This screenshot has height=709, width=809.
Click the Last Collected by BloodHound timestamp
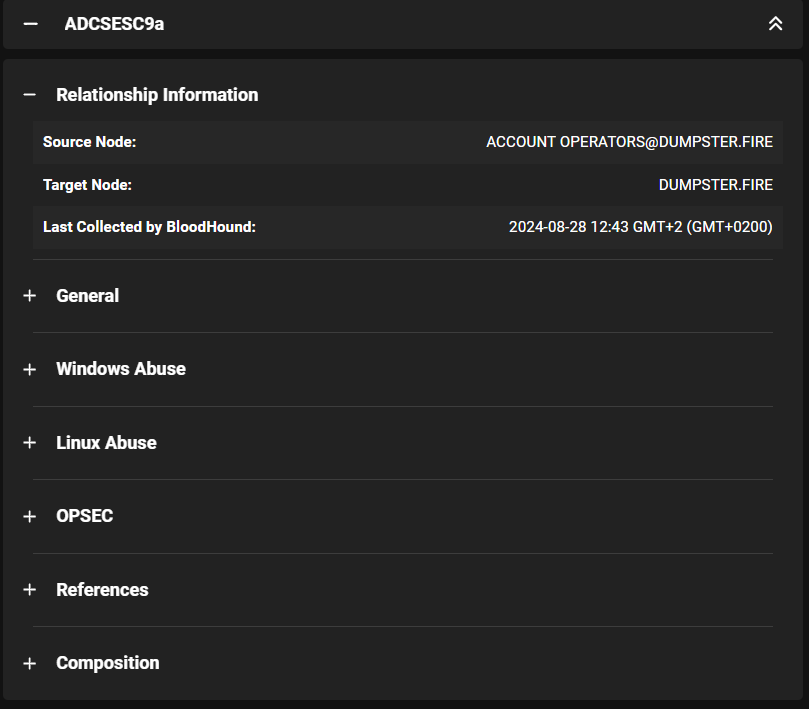640,227
